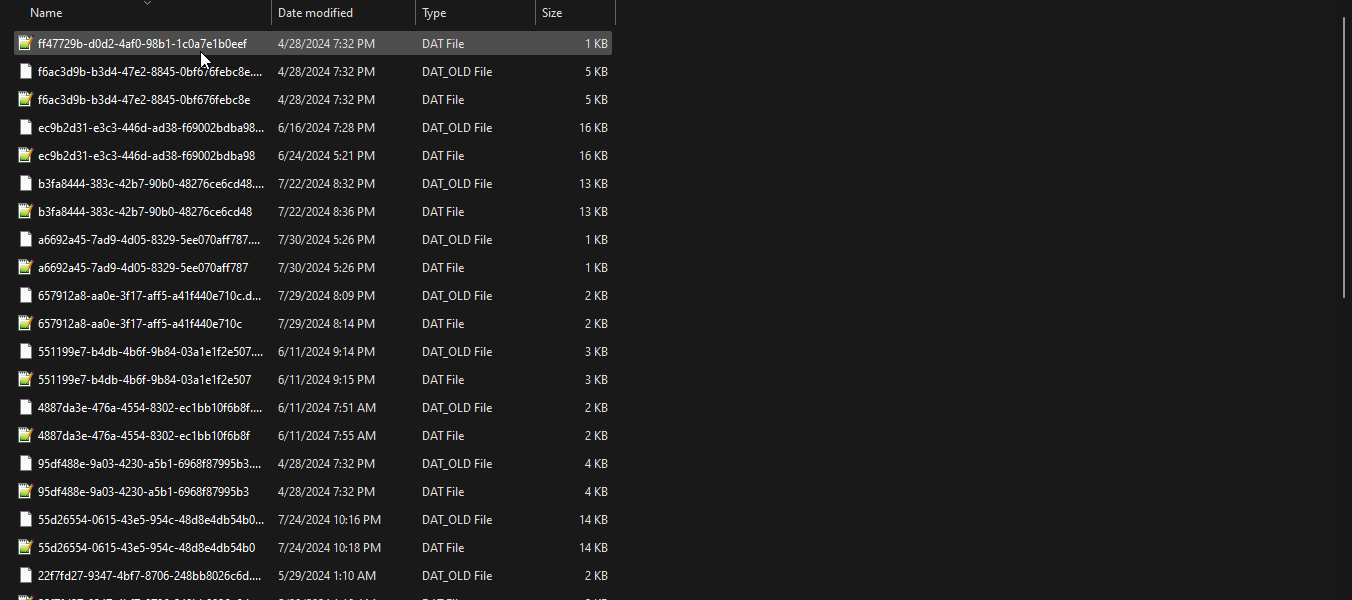This screenshot has width=1352, height=600.
Task: Select the f6ac3d9b DAT file row
Action: pos(140,99)
